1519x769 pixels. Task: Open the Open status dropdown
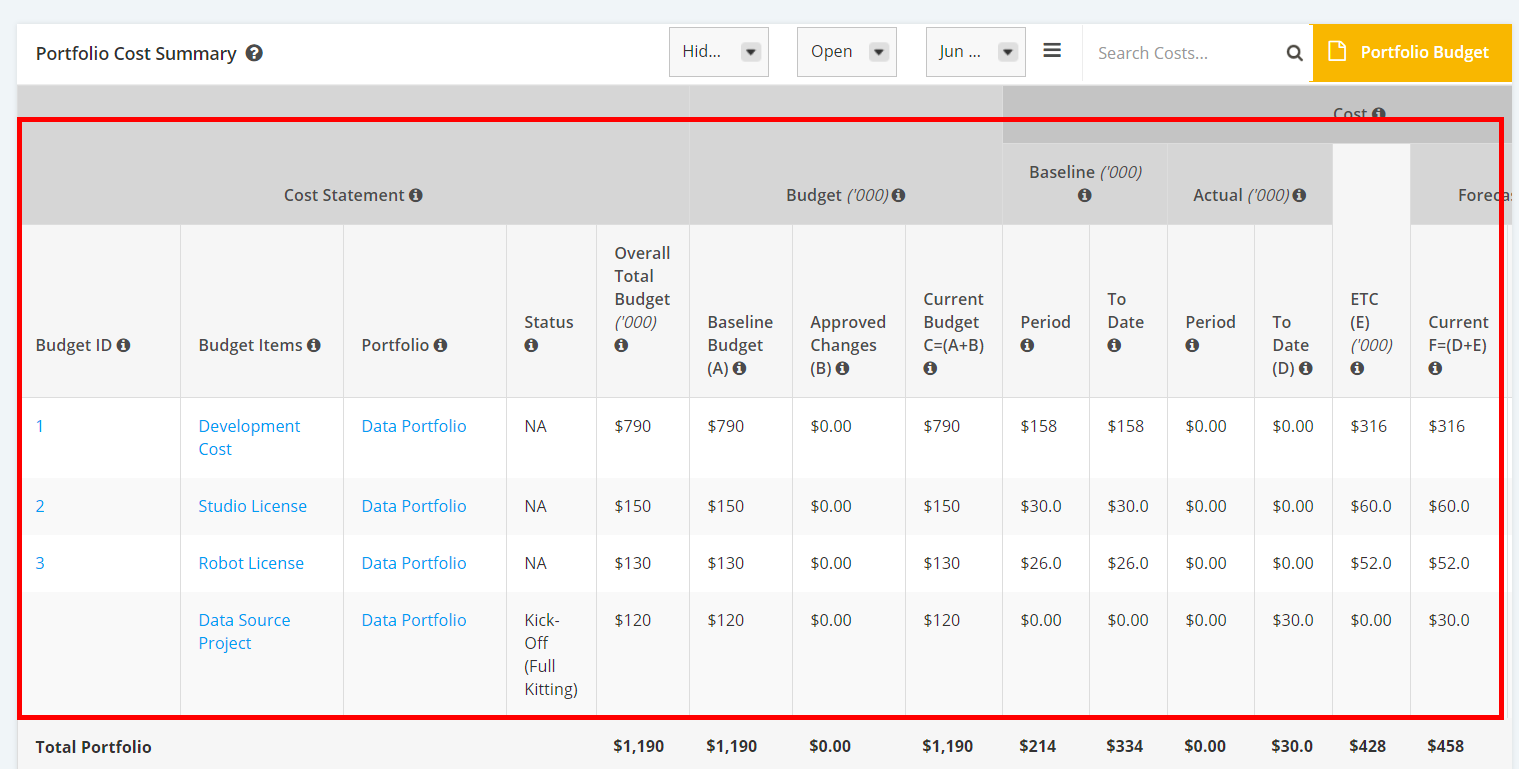[x=847, y=52]
